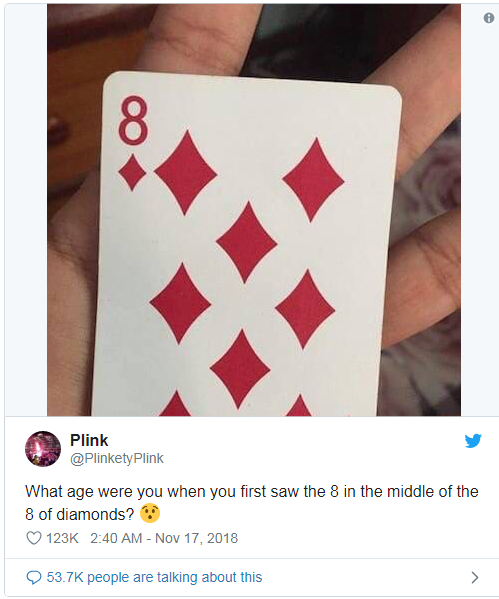The height and width of the screenshot is (599, 499).
Task: Click the middle-row right diamond on the card
Action: point(305,309)
